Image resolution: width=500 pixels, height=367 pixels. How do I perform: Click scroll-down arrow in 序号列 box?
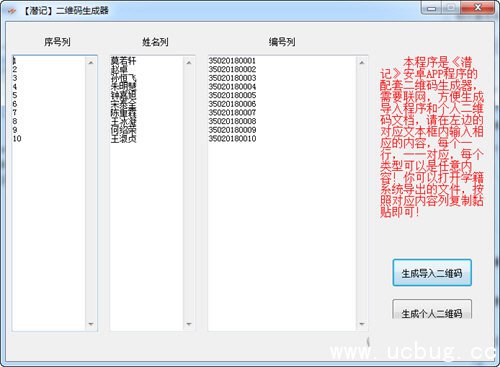(91, 324)
